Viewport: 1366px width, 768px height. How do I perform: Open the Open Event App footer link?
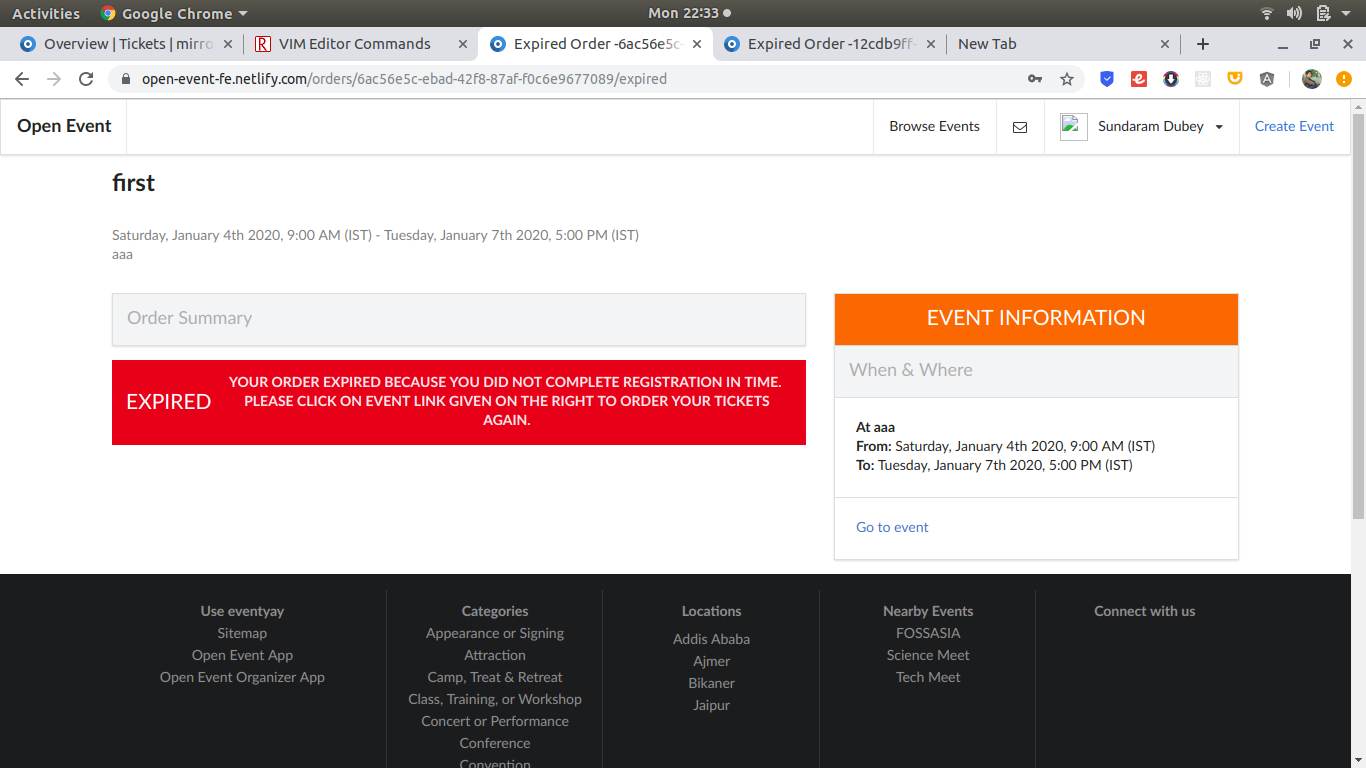[242, 655]
